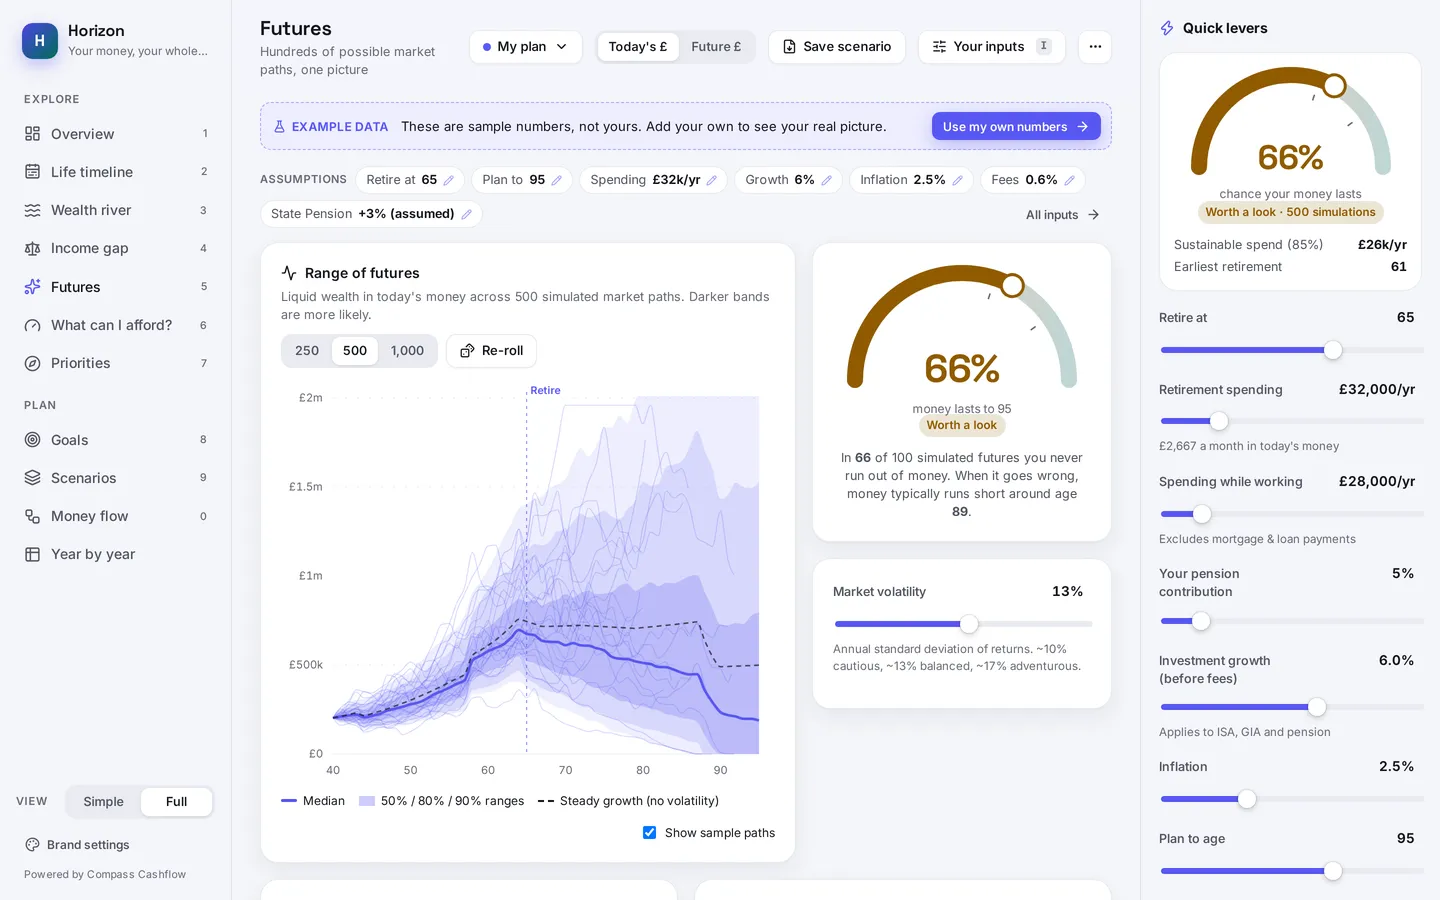1440x900 pixels.
Task: Open the Scenarios page
Action: pos(116,478)
